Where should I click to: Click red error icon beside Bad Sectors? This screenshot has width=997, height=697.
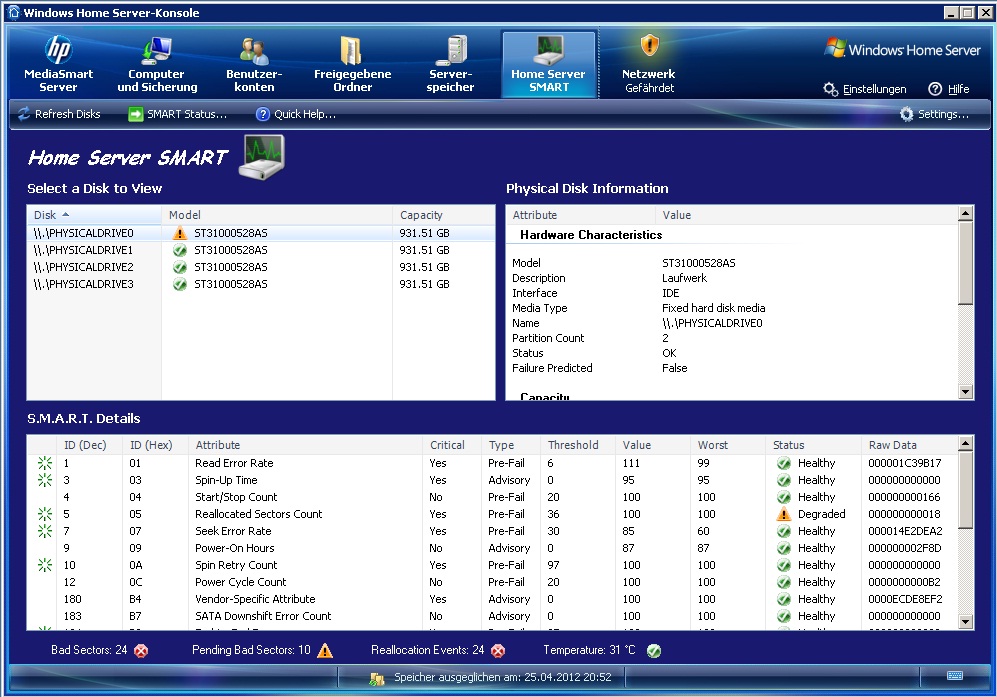(x=141, y=651)
